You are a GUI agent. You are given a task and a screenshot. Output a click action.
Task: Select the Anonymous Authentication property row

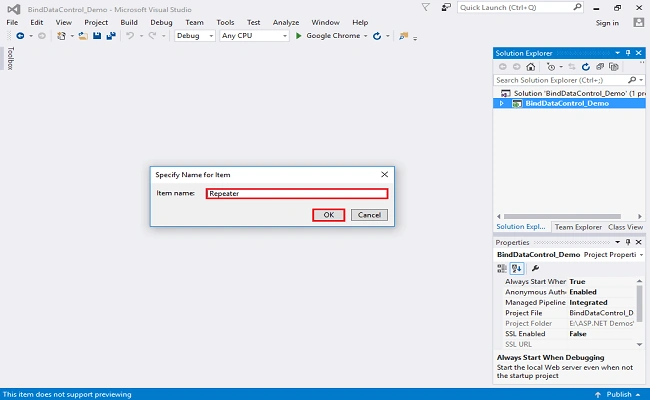pos(566,292)
